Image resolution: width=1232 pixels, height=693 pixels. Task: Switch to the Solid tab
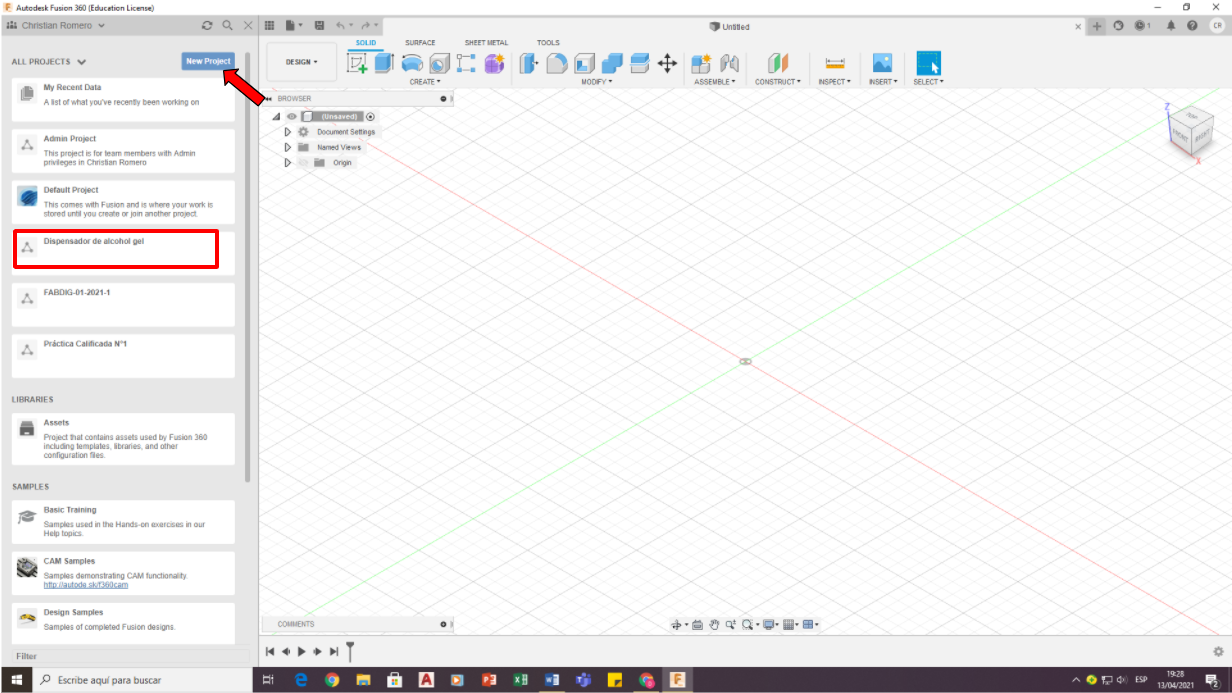point(366,43)
